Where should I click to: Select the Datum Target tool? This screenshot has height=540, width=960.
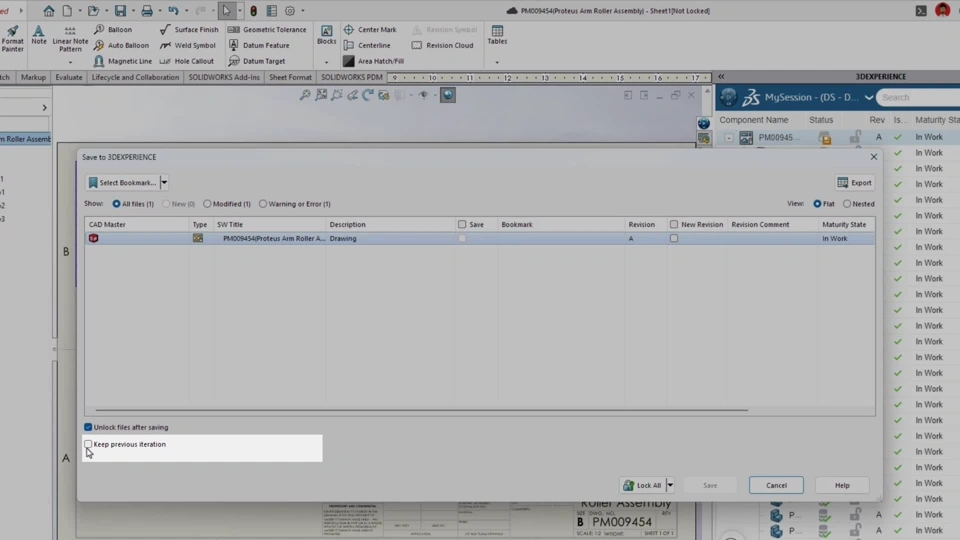[x=257, y=61]
